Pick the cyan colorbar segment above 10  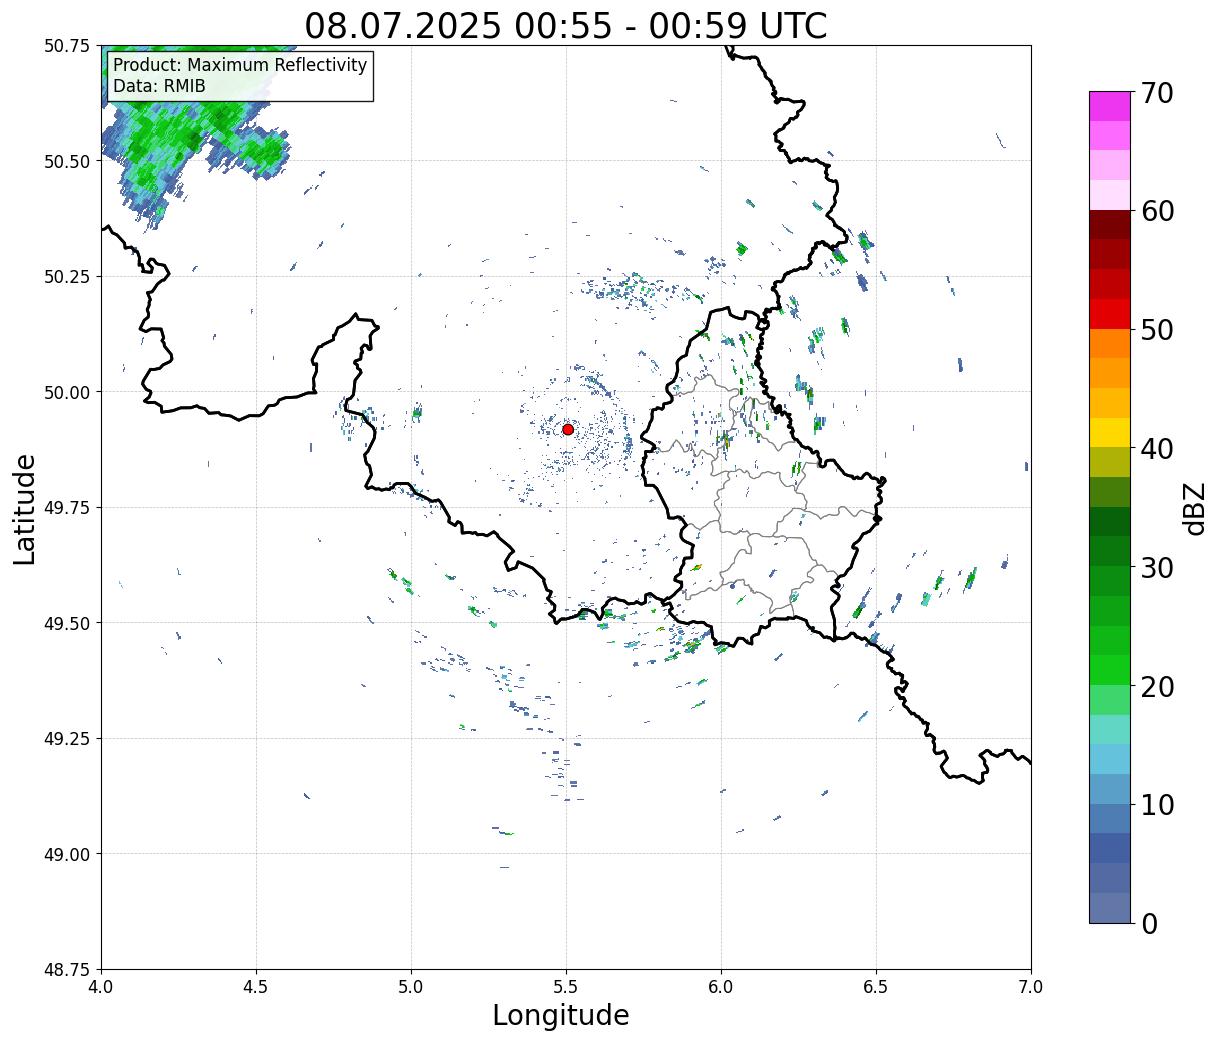click(1110, 759)
